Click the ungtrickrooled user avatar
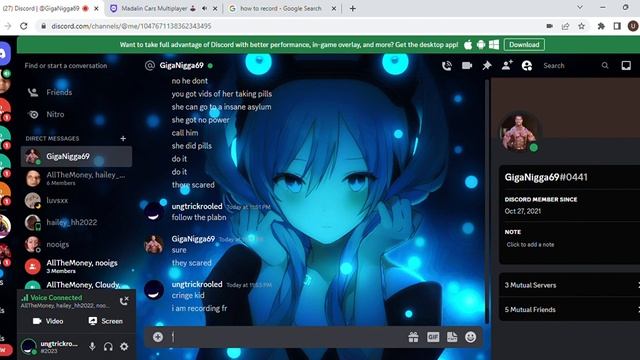Image resolution: width=640 pixels, height=360 pixels. (29, 347)
